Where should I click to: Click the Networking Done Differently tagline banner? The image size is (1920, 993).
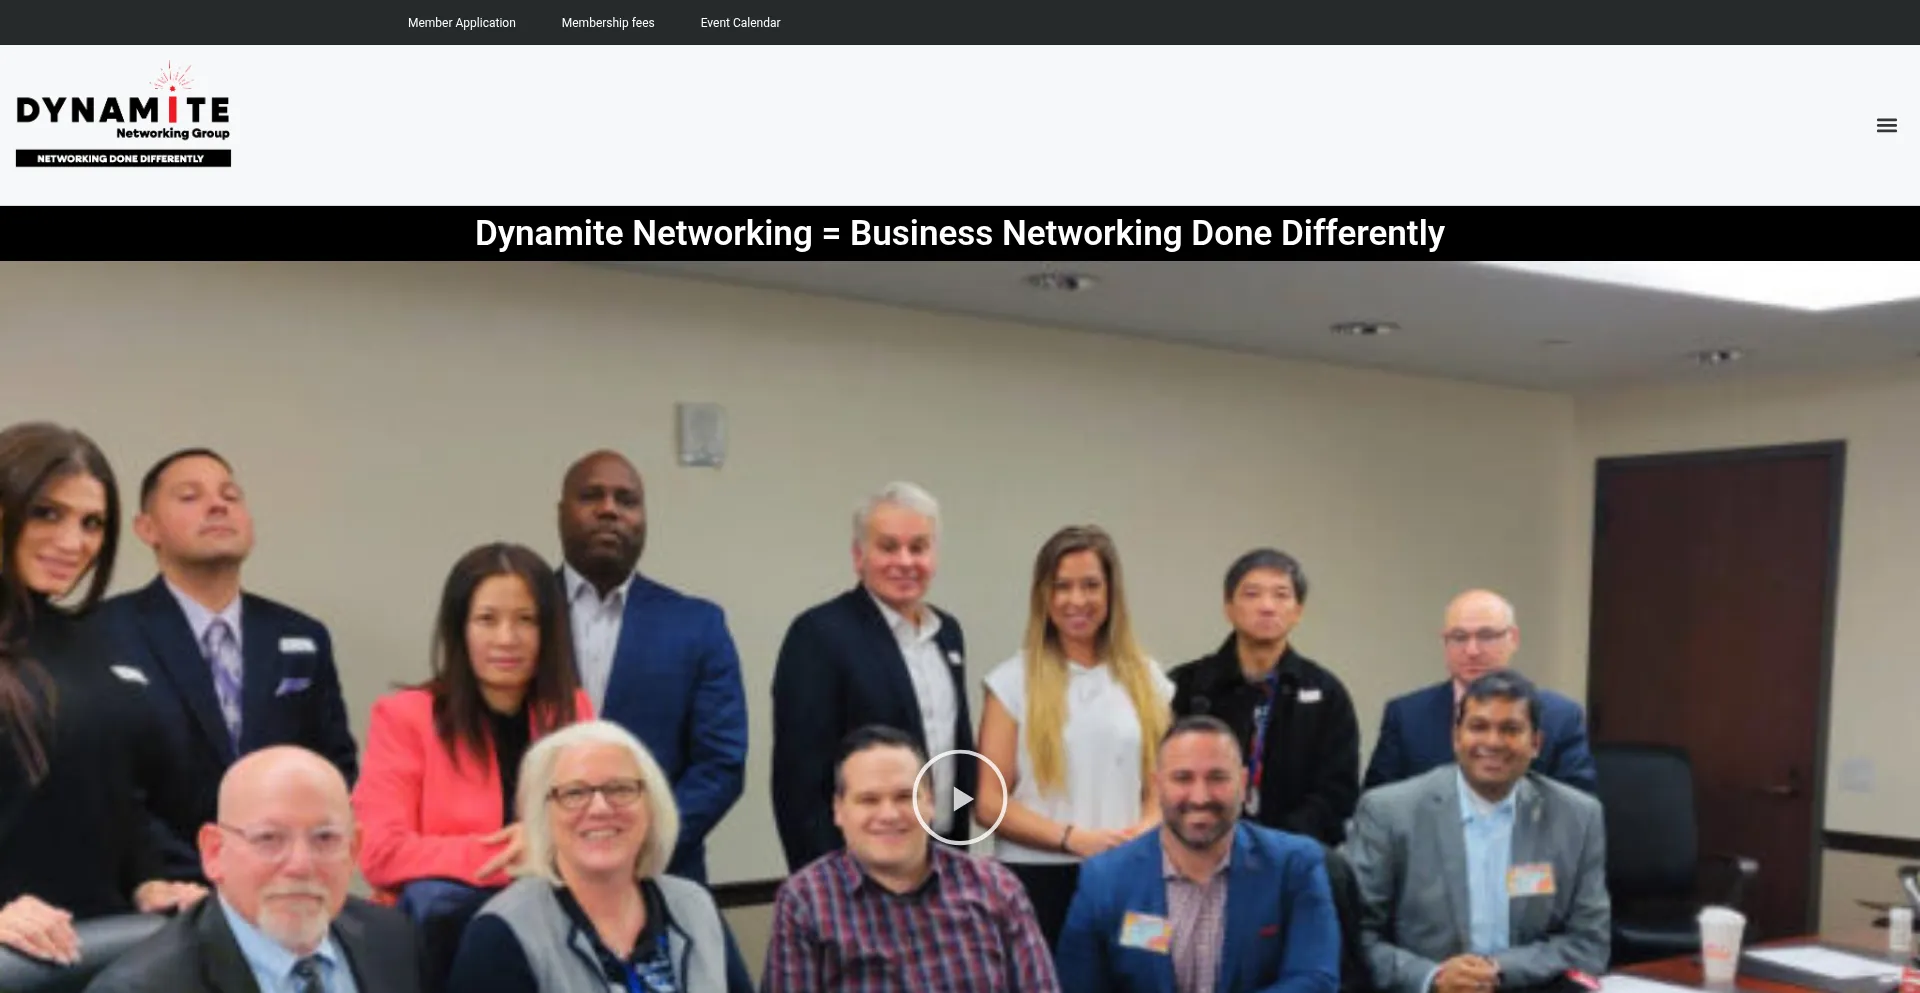point(123,158)
